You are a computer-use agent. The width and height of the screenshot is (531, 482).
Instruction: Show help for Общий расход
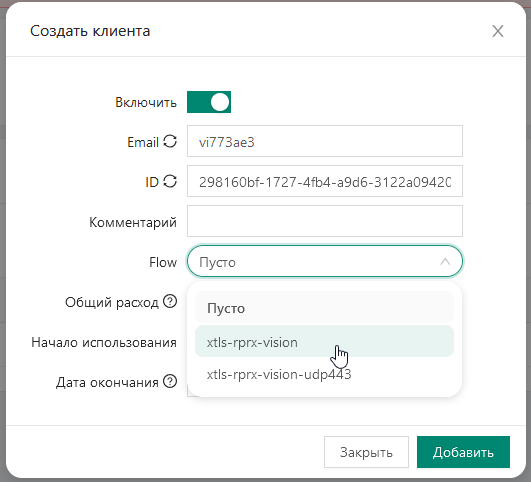[x=170, y=301]
